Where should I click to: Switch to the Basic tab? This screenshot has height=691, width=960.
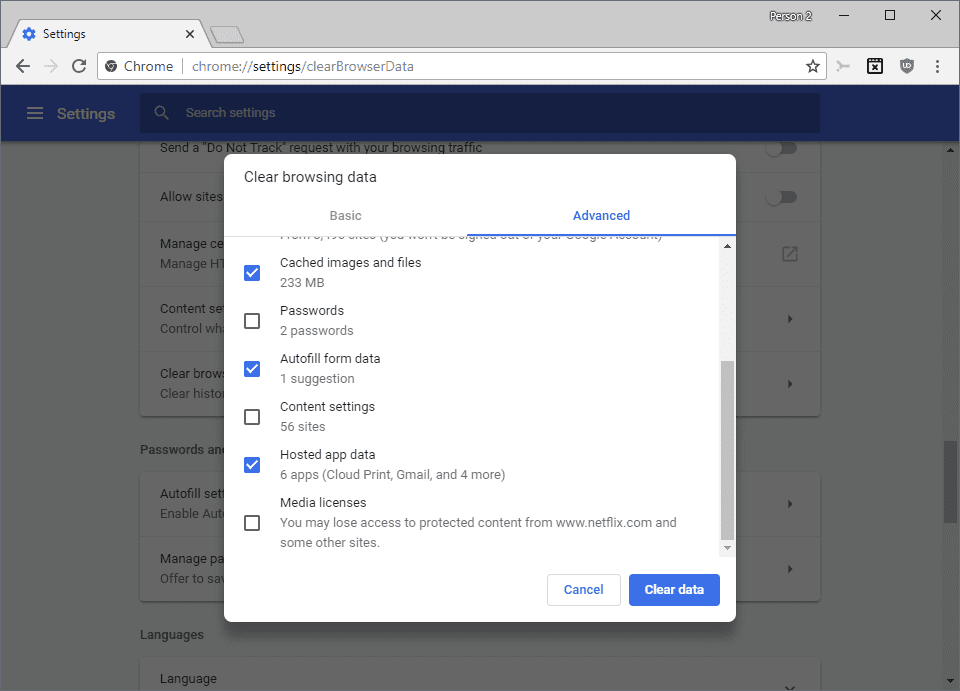[x=345, y=215]
